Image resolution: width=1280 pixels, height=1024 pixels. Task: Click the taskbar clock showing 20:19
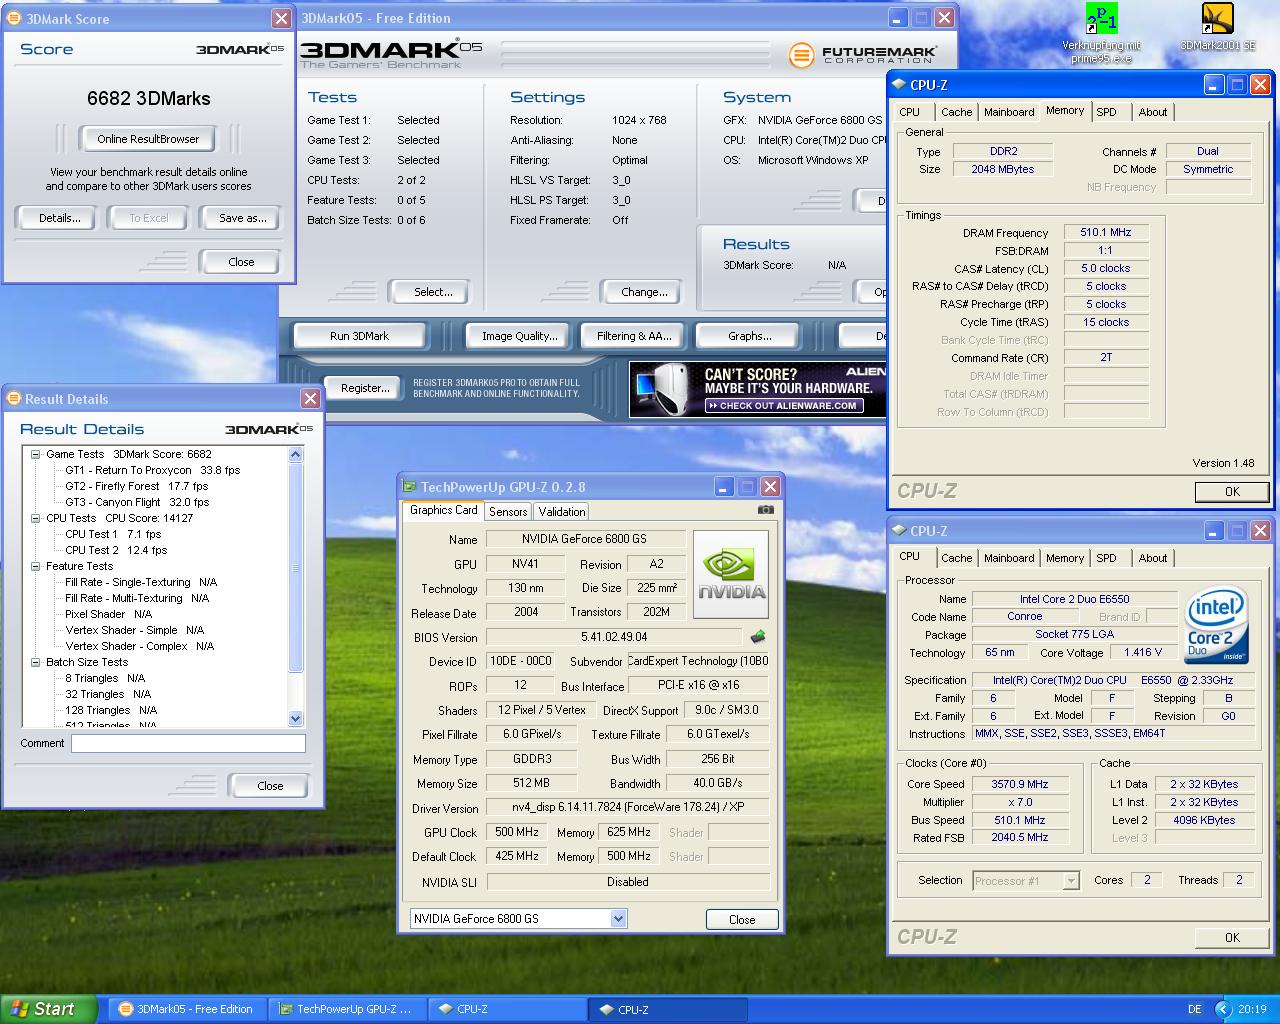click(1251, 1009)
